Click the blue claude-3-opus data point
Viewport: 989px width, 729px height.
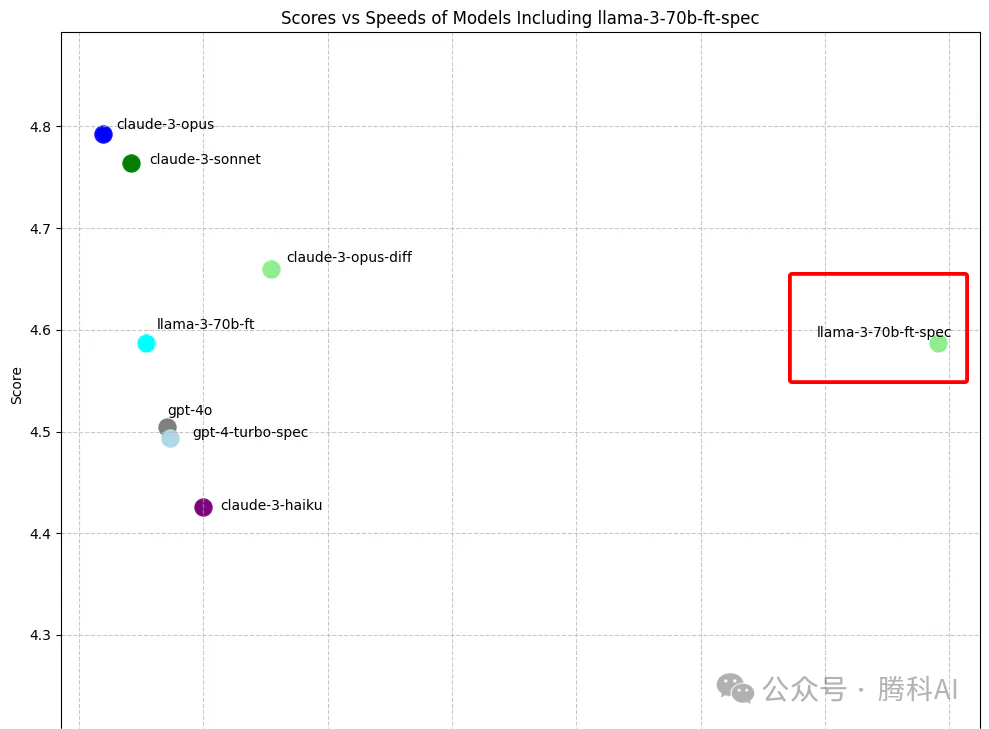tap(103, 134)
